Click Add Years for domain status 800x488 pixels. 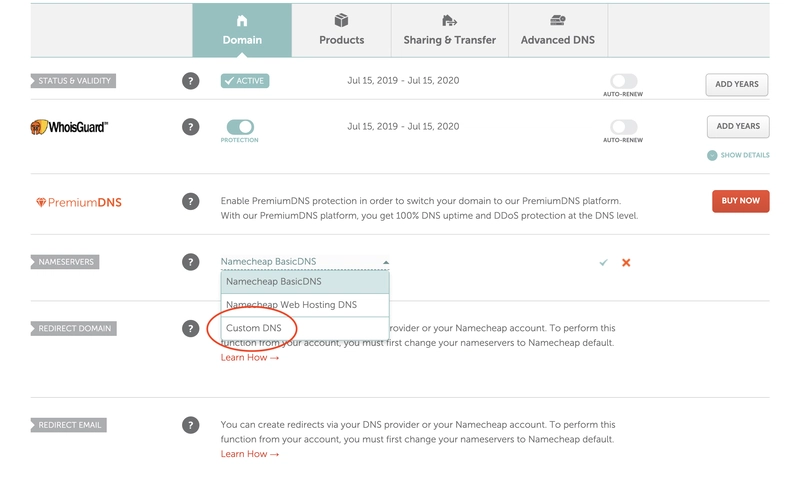click(x=737, y=84)
